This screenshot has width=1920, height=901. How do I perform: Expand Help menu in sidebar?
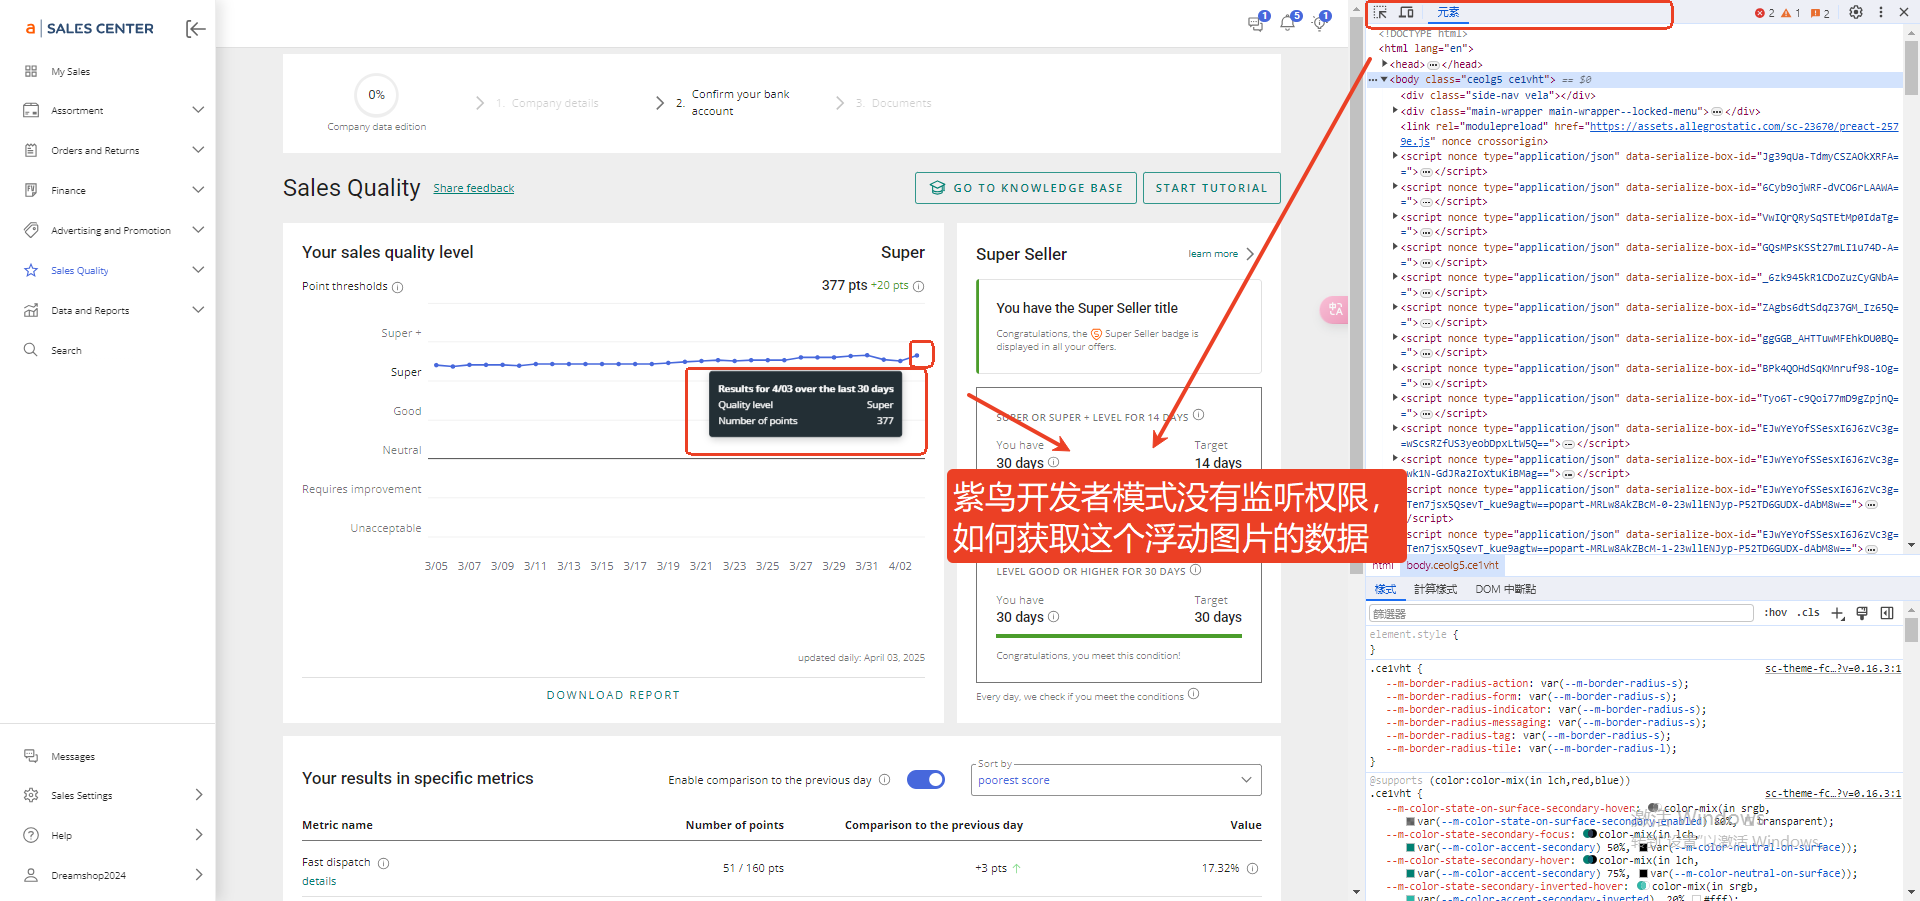coord(199,835)
